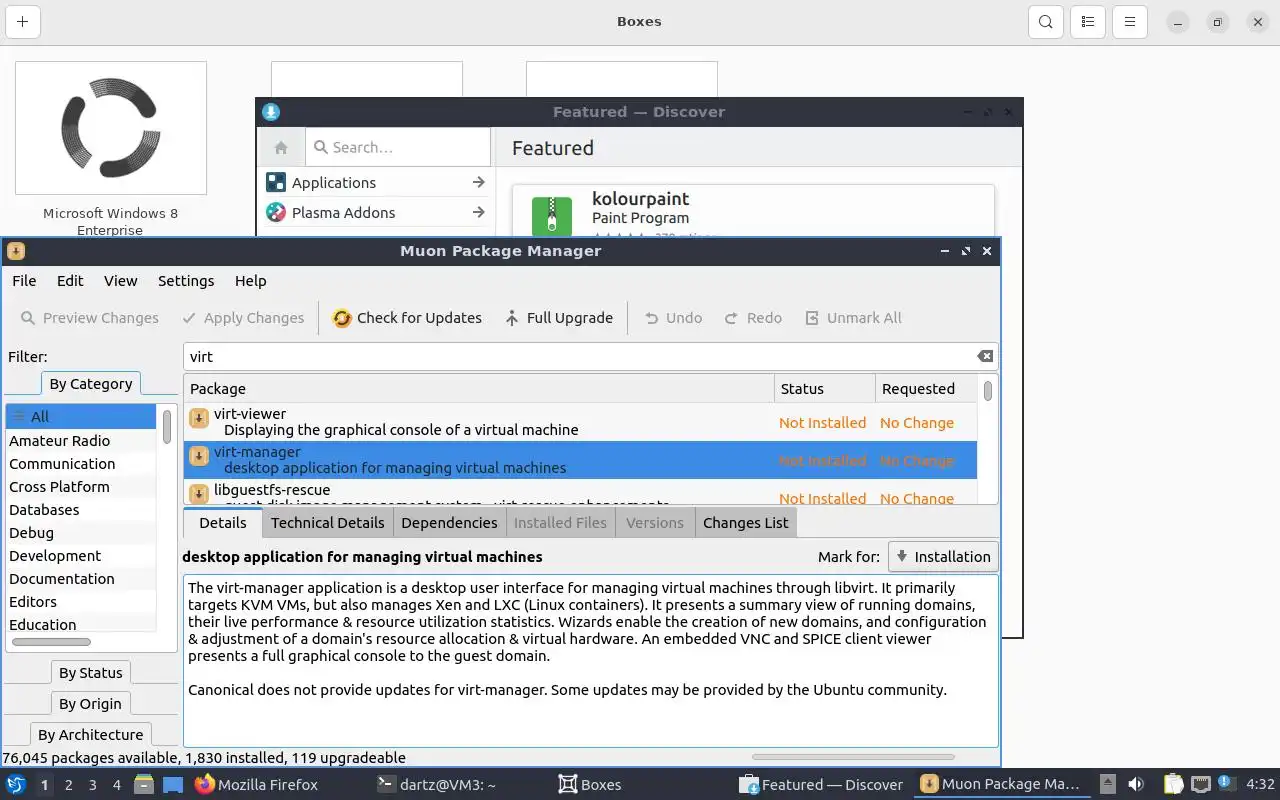Click Preview Changes toolbar button
Image resolution: width=1280 pixels, height=800 pixels.
pyautogui.click(x=90, y=318)
